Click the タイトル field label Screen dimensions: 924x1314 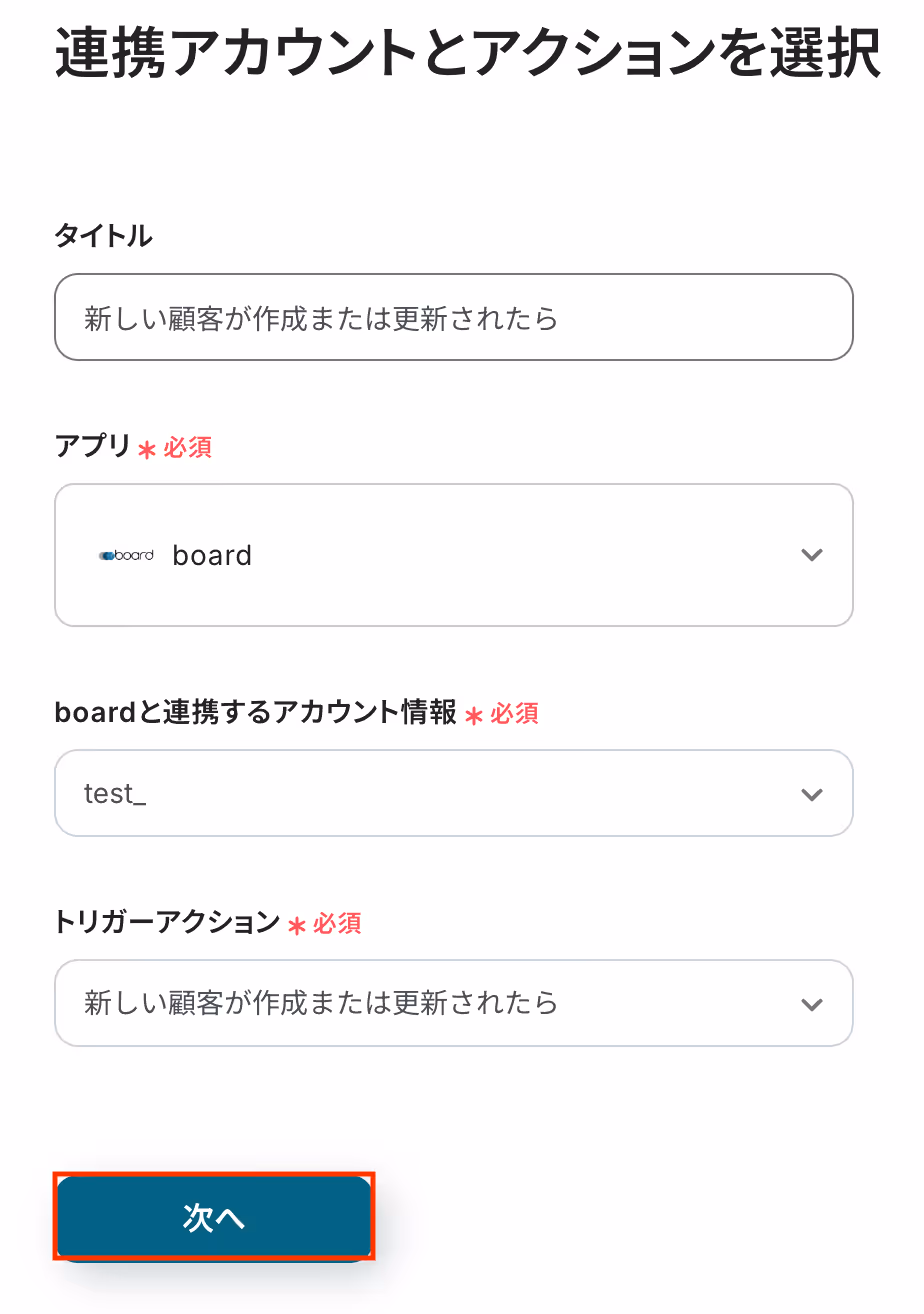(x=103, y=236)
